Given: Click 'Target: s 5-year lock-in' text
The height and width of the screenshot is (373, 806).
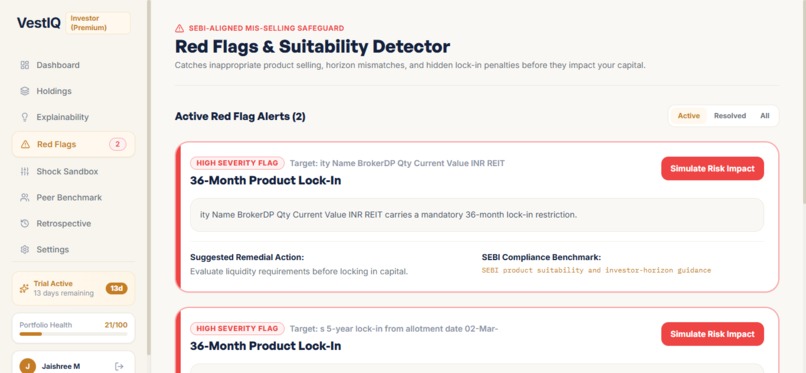Looking at the screenshot, I should [394, 329].
